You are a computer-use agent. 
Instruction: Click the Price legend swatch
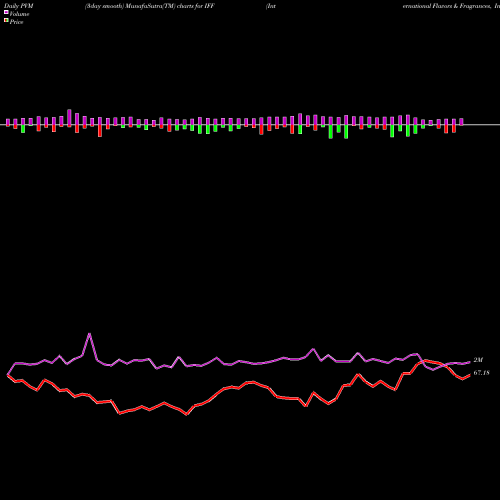pos(6,21)
